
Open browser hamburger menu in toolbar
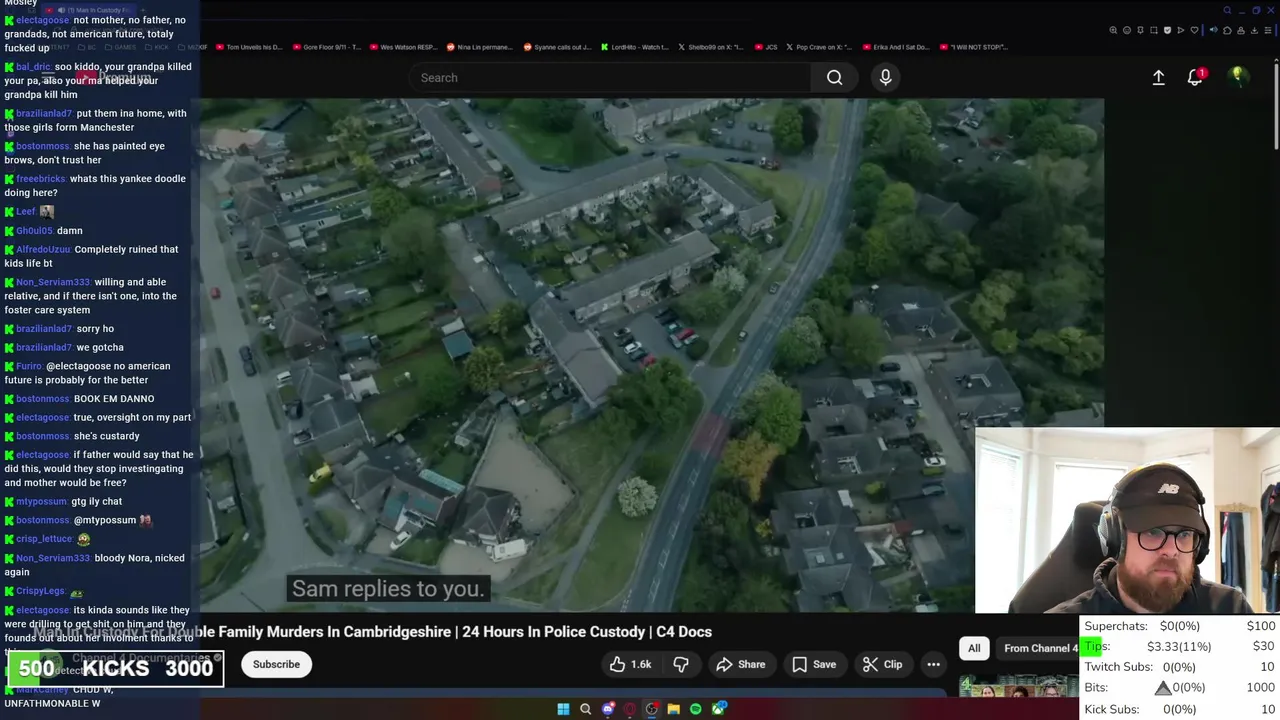point(1266,30)
